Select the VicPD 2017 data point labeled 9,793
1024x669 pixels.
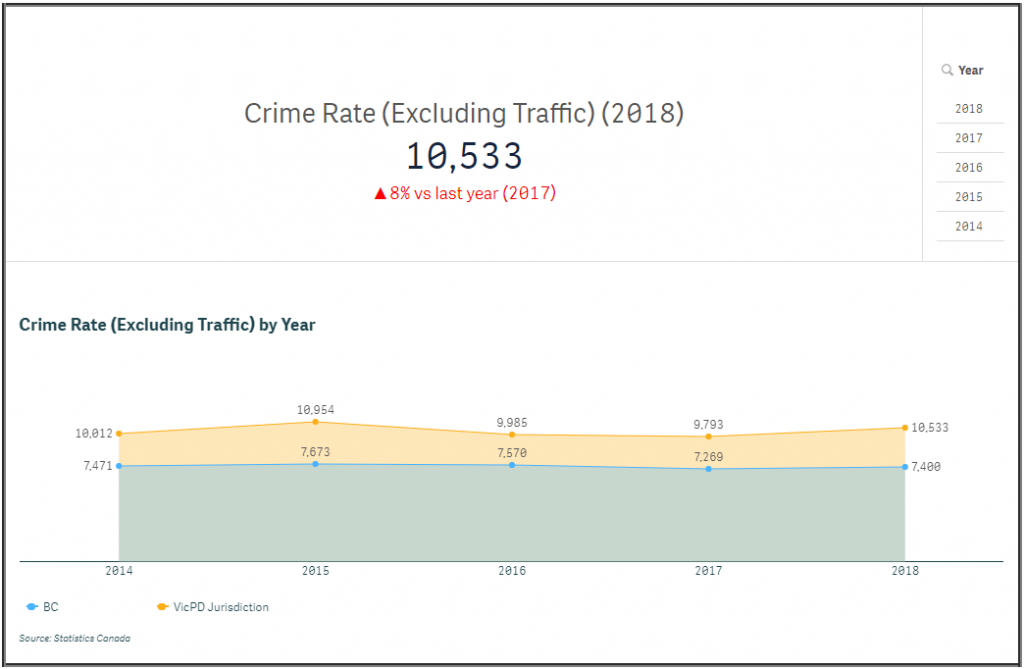[x=708, y=436]
